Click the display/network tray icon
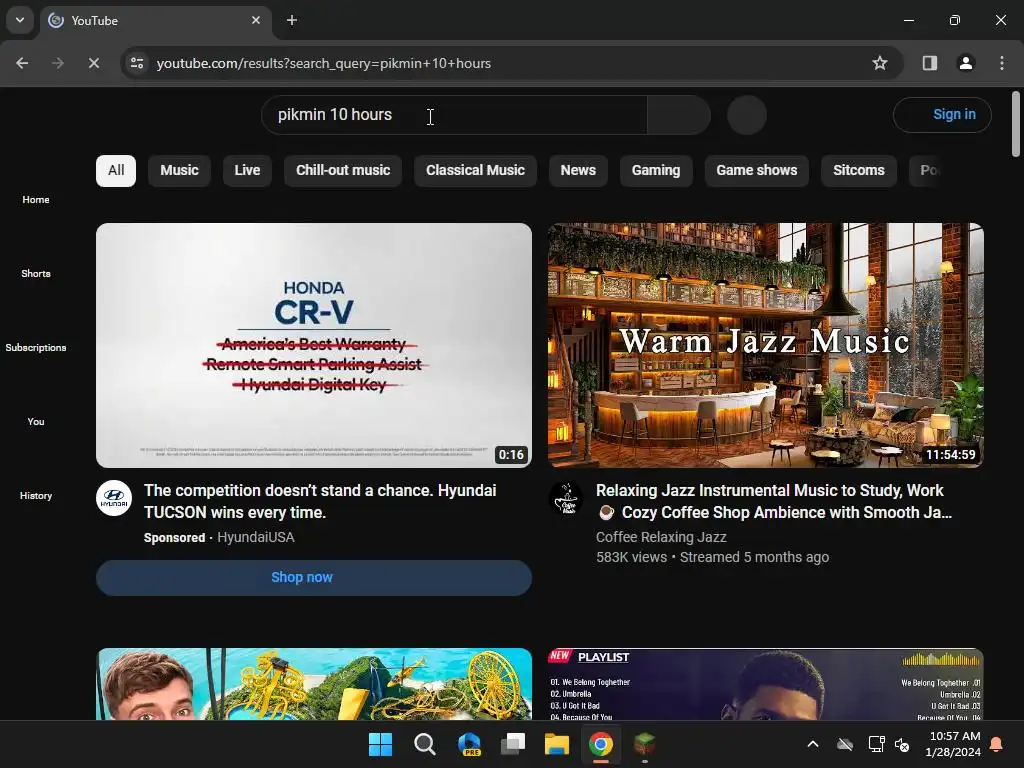 [876, 744]
